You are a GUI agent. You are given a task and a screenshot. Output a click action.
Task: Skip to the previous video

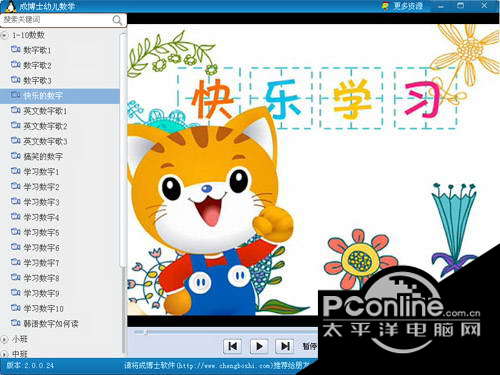pos(233,346)
